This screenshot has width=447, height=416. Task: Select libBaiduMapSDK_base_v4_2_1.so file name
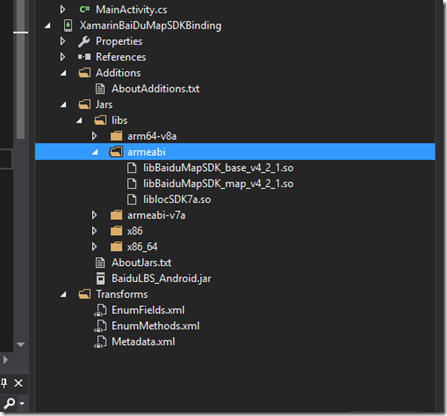[x=218, y=168]
